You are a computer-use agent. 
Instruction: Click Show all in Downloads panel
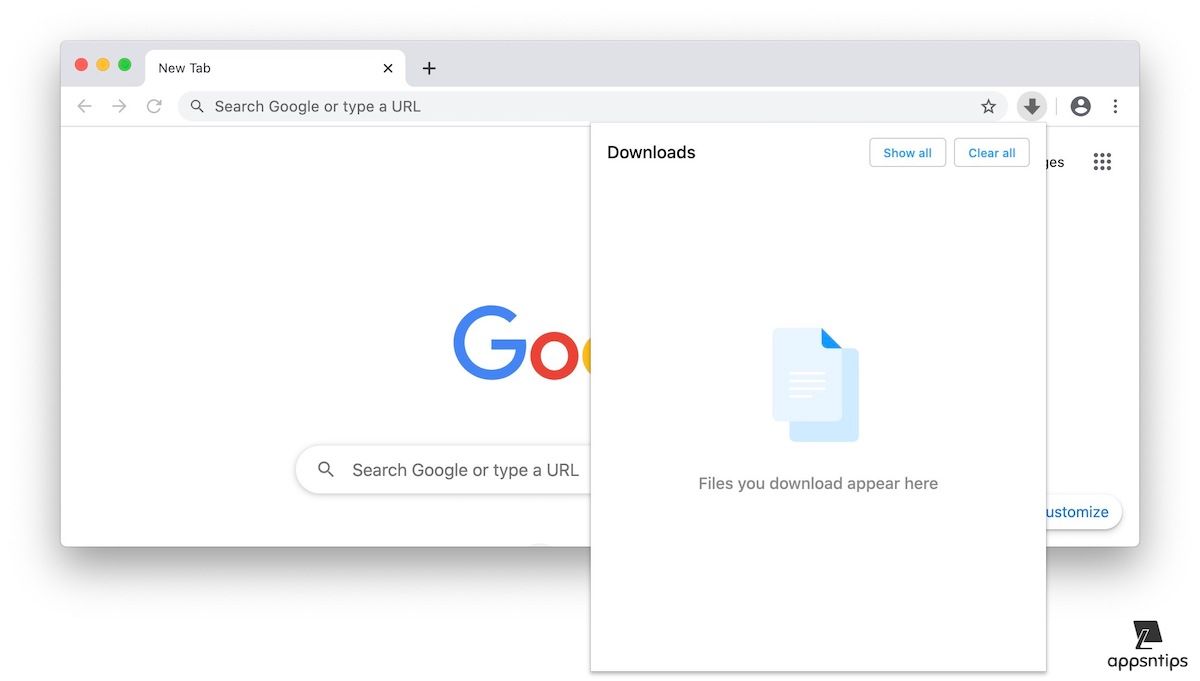click(907, 153)
